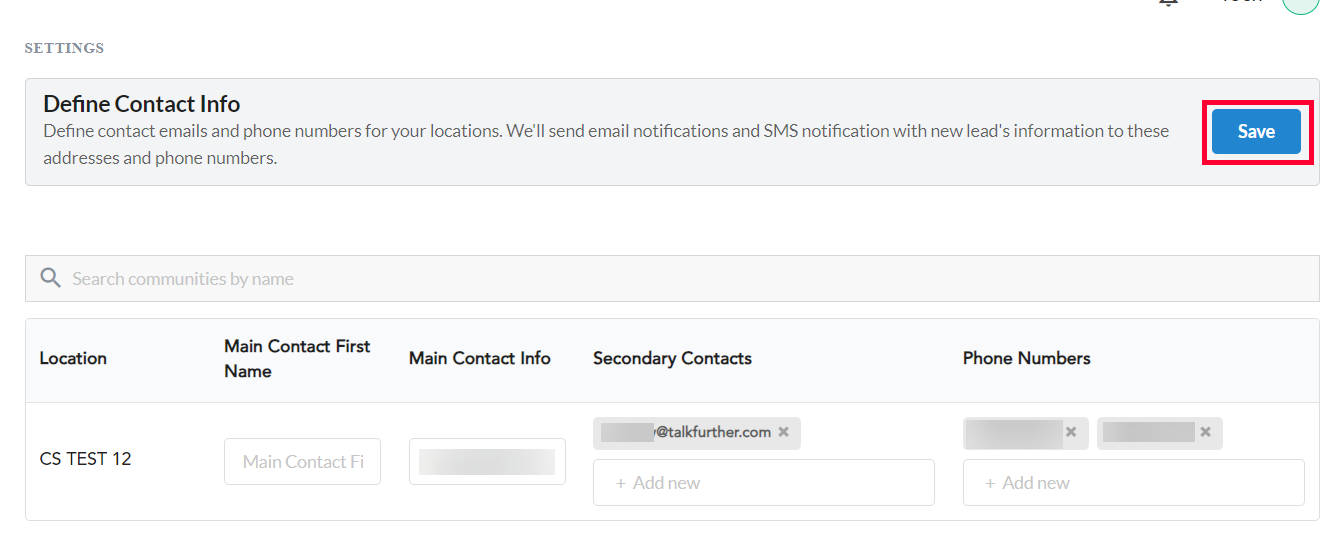Click the Save button
The width and height of the screenshot is (1337, 540).
pyautogui.click(x=1256, y=132)
